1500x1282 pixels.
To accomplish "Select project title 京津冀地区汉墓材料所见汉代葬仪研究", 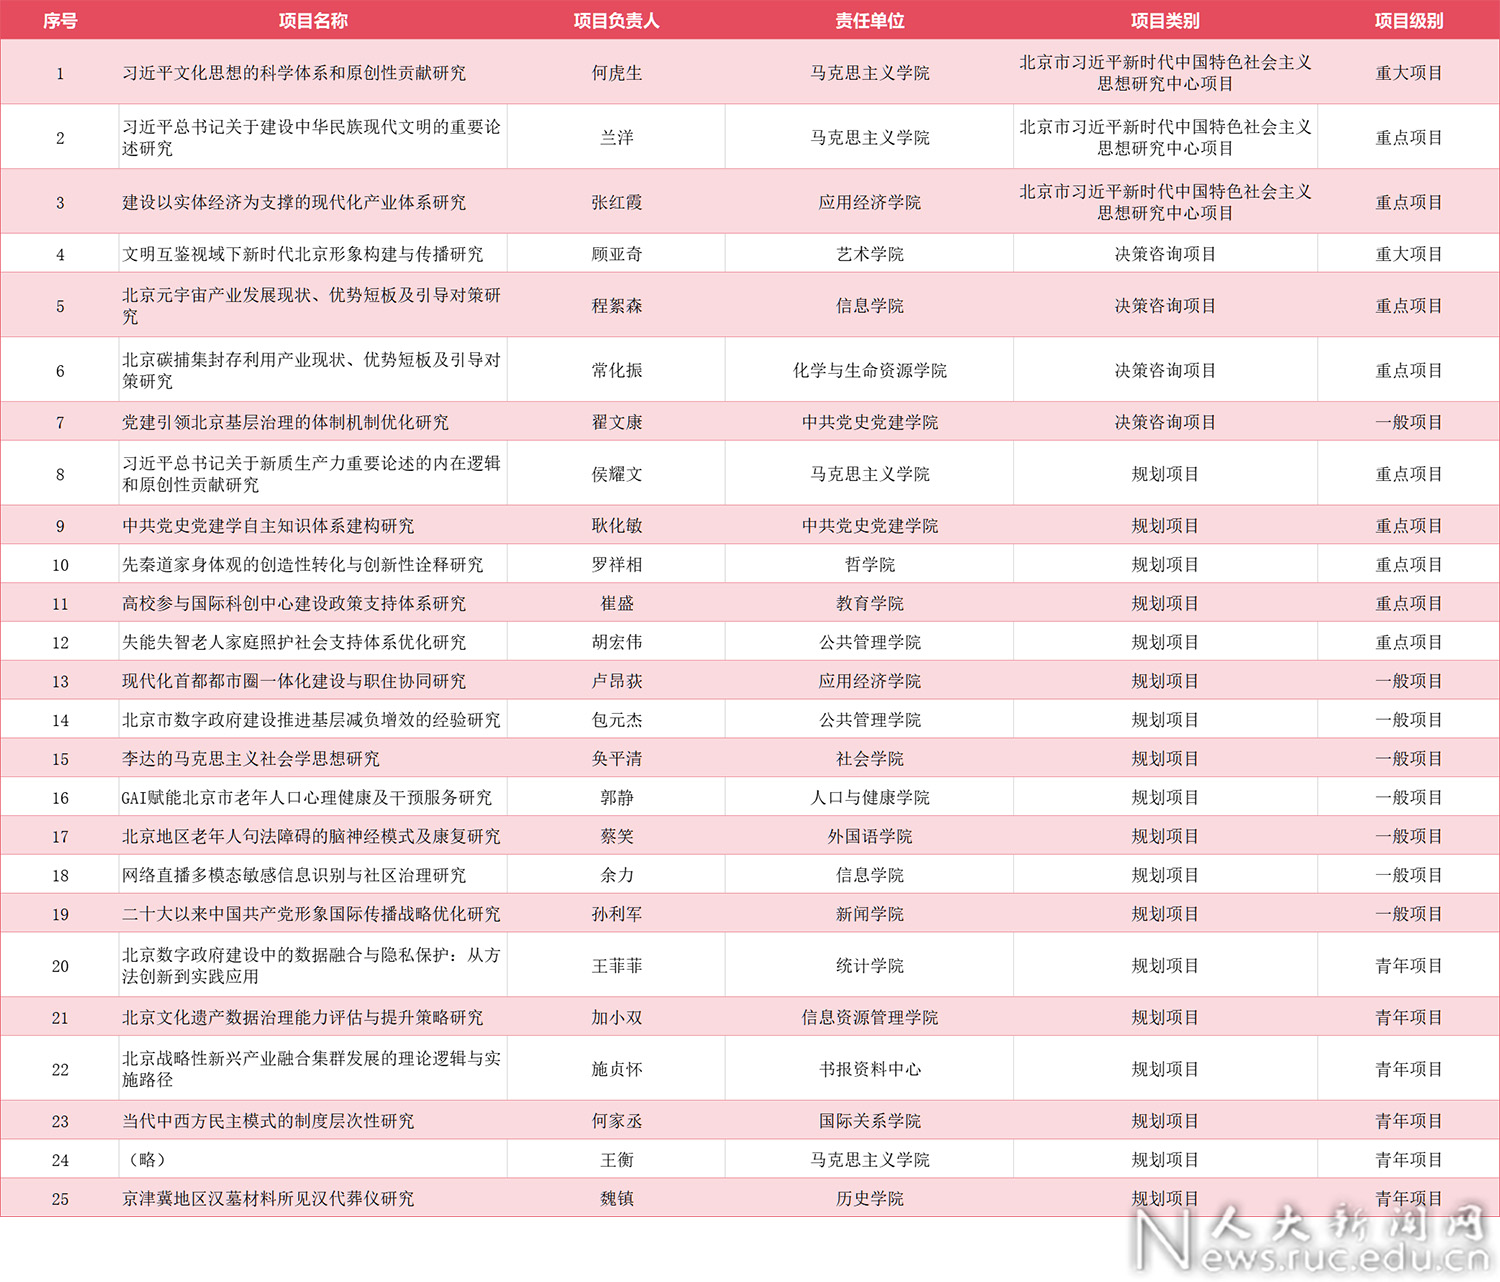I will coord(268,1199).
